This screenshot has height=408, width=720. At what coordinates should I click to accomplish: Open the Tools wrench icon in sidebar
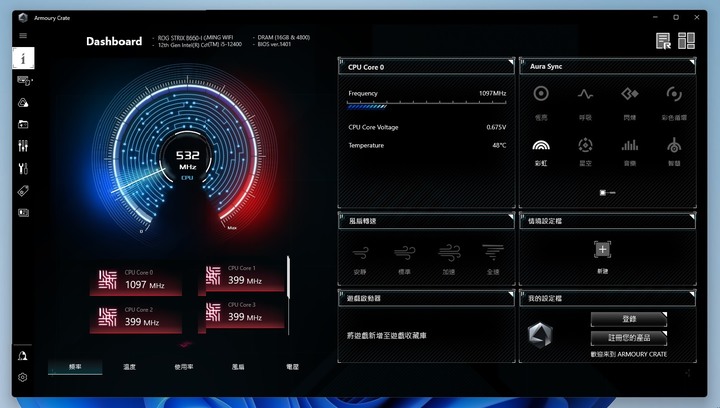tap(23, 168)
